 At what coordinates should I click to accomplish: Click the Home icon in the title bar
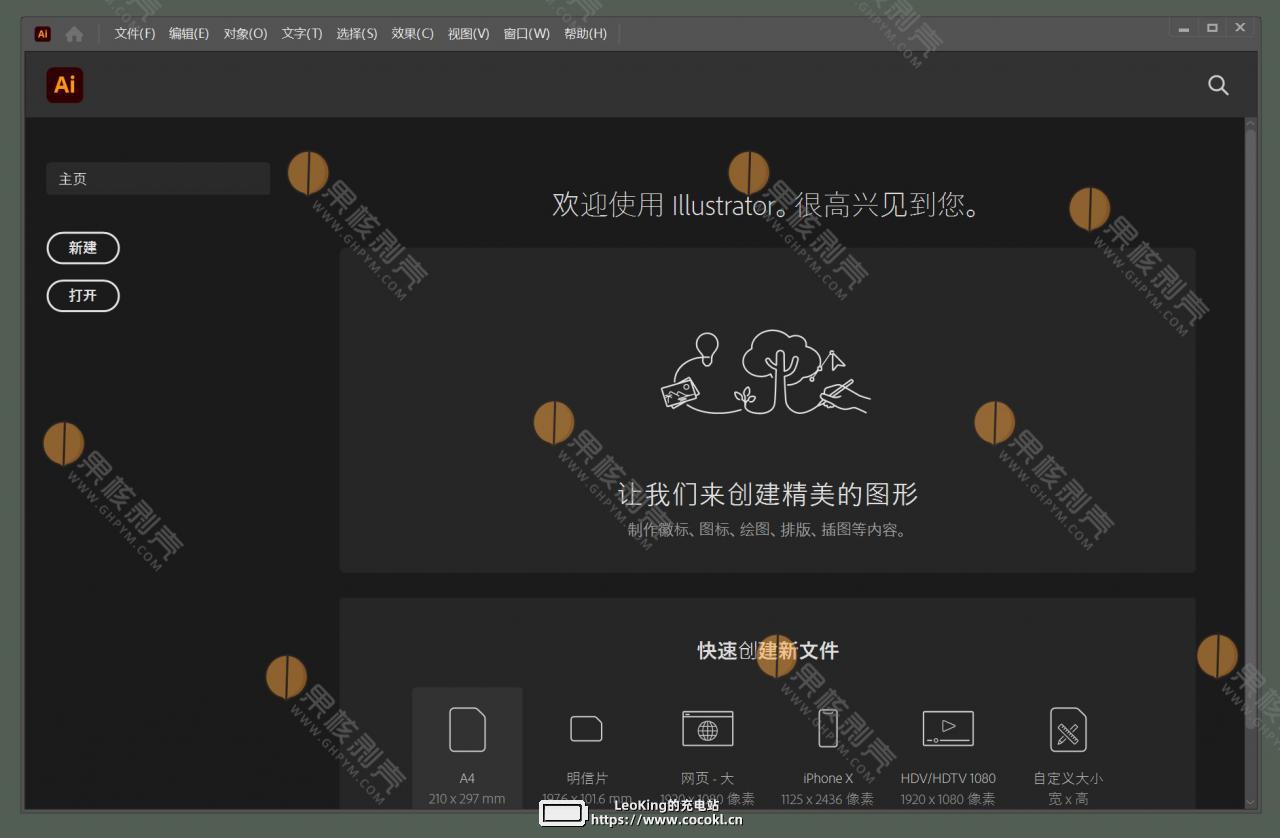[74, 33]
